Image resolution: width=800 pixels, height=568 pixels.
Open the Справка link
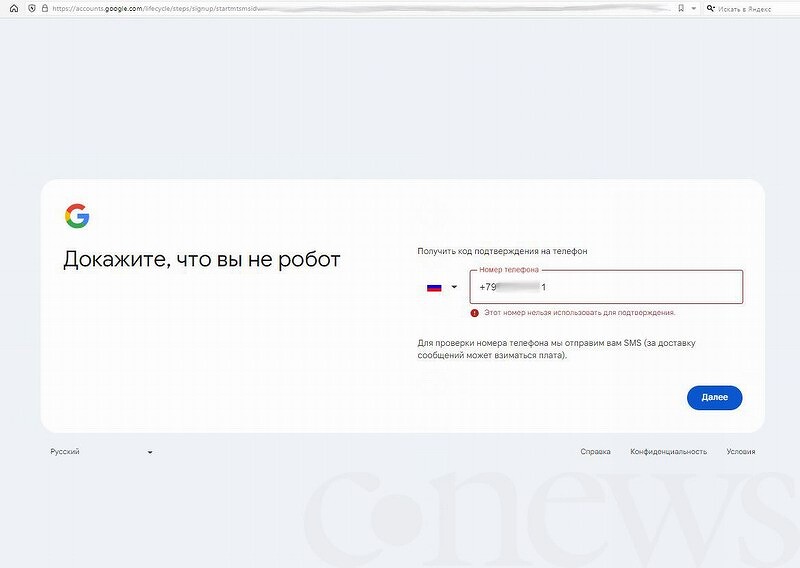pos(595,452)
